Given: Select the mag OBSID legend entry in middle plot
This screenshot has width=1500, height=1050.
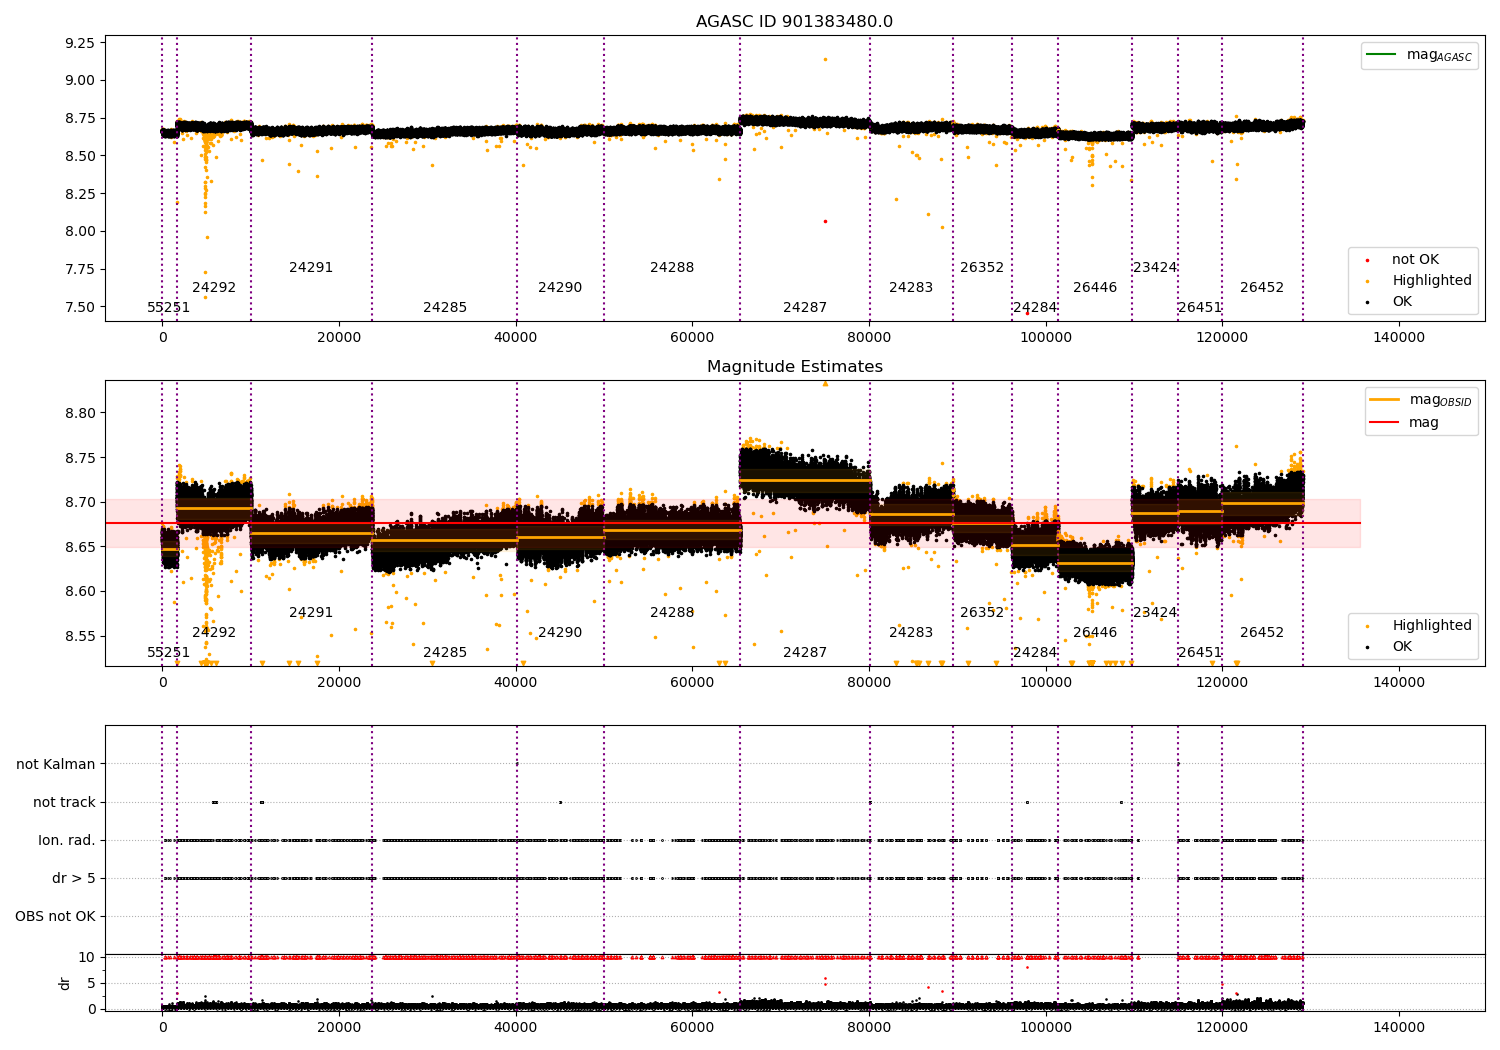Looking at the screenshot, I should (x=1421, y=400).
